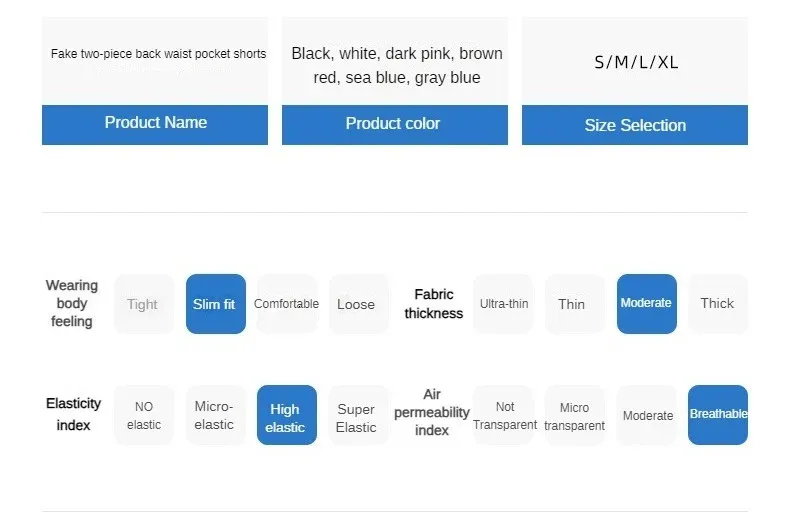Click the S/M/L/XL size text
Screen dimensions: 790x518
point(636,62)
